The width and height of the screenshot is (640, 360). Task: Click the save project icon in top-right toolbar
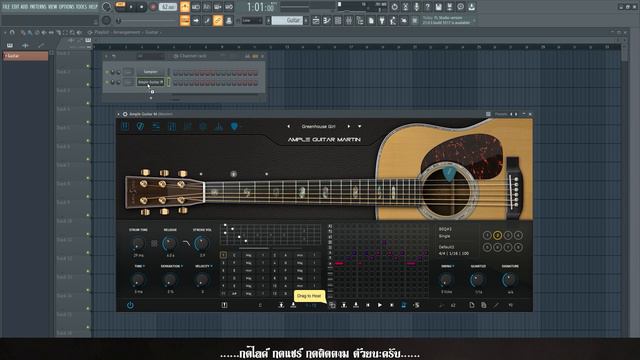point(438,7)
